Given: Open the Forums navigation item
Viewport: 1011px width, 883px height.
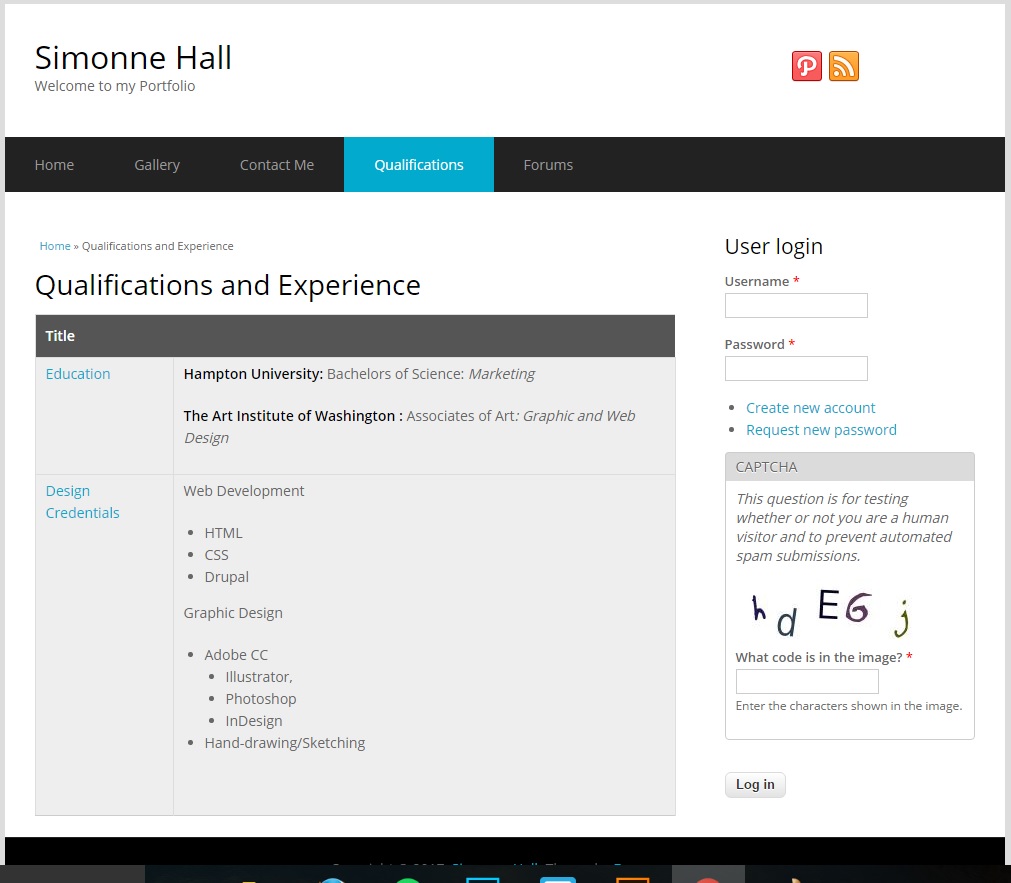Looking at the screenshot, I should point(548,165).
